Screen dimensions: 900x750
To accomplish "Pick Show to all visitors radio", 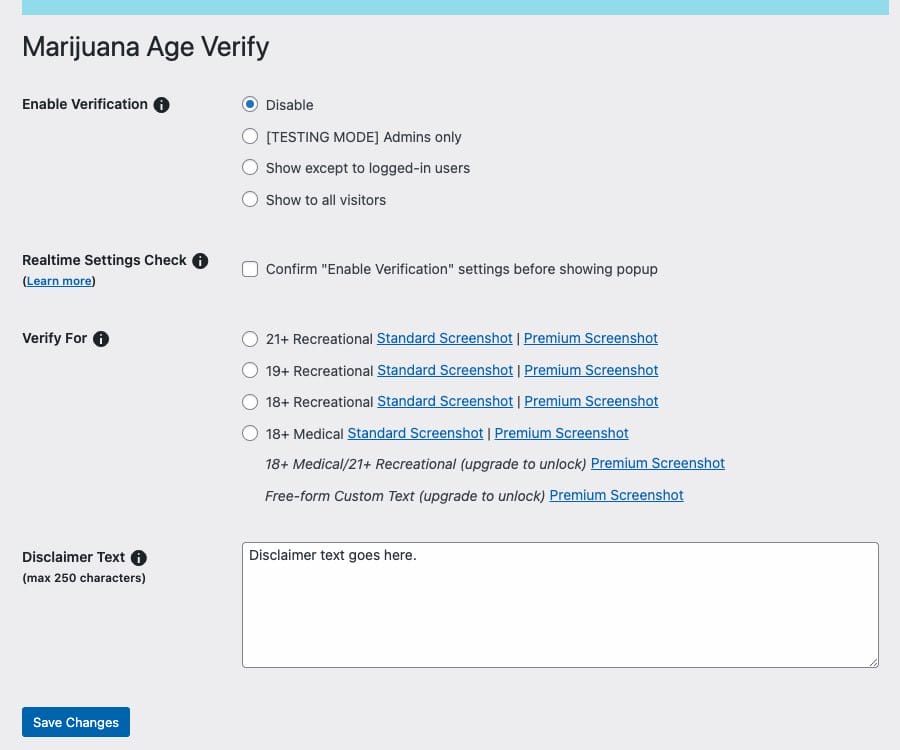I will 250,200.
